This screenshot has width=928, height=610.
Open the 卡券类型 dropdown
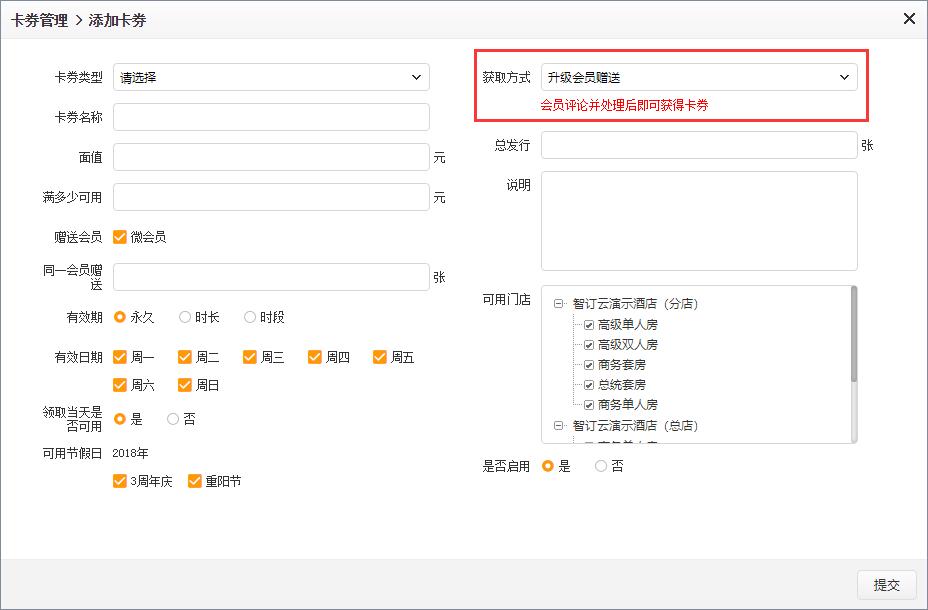pyautogui.click(x=271, y=77)
